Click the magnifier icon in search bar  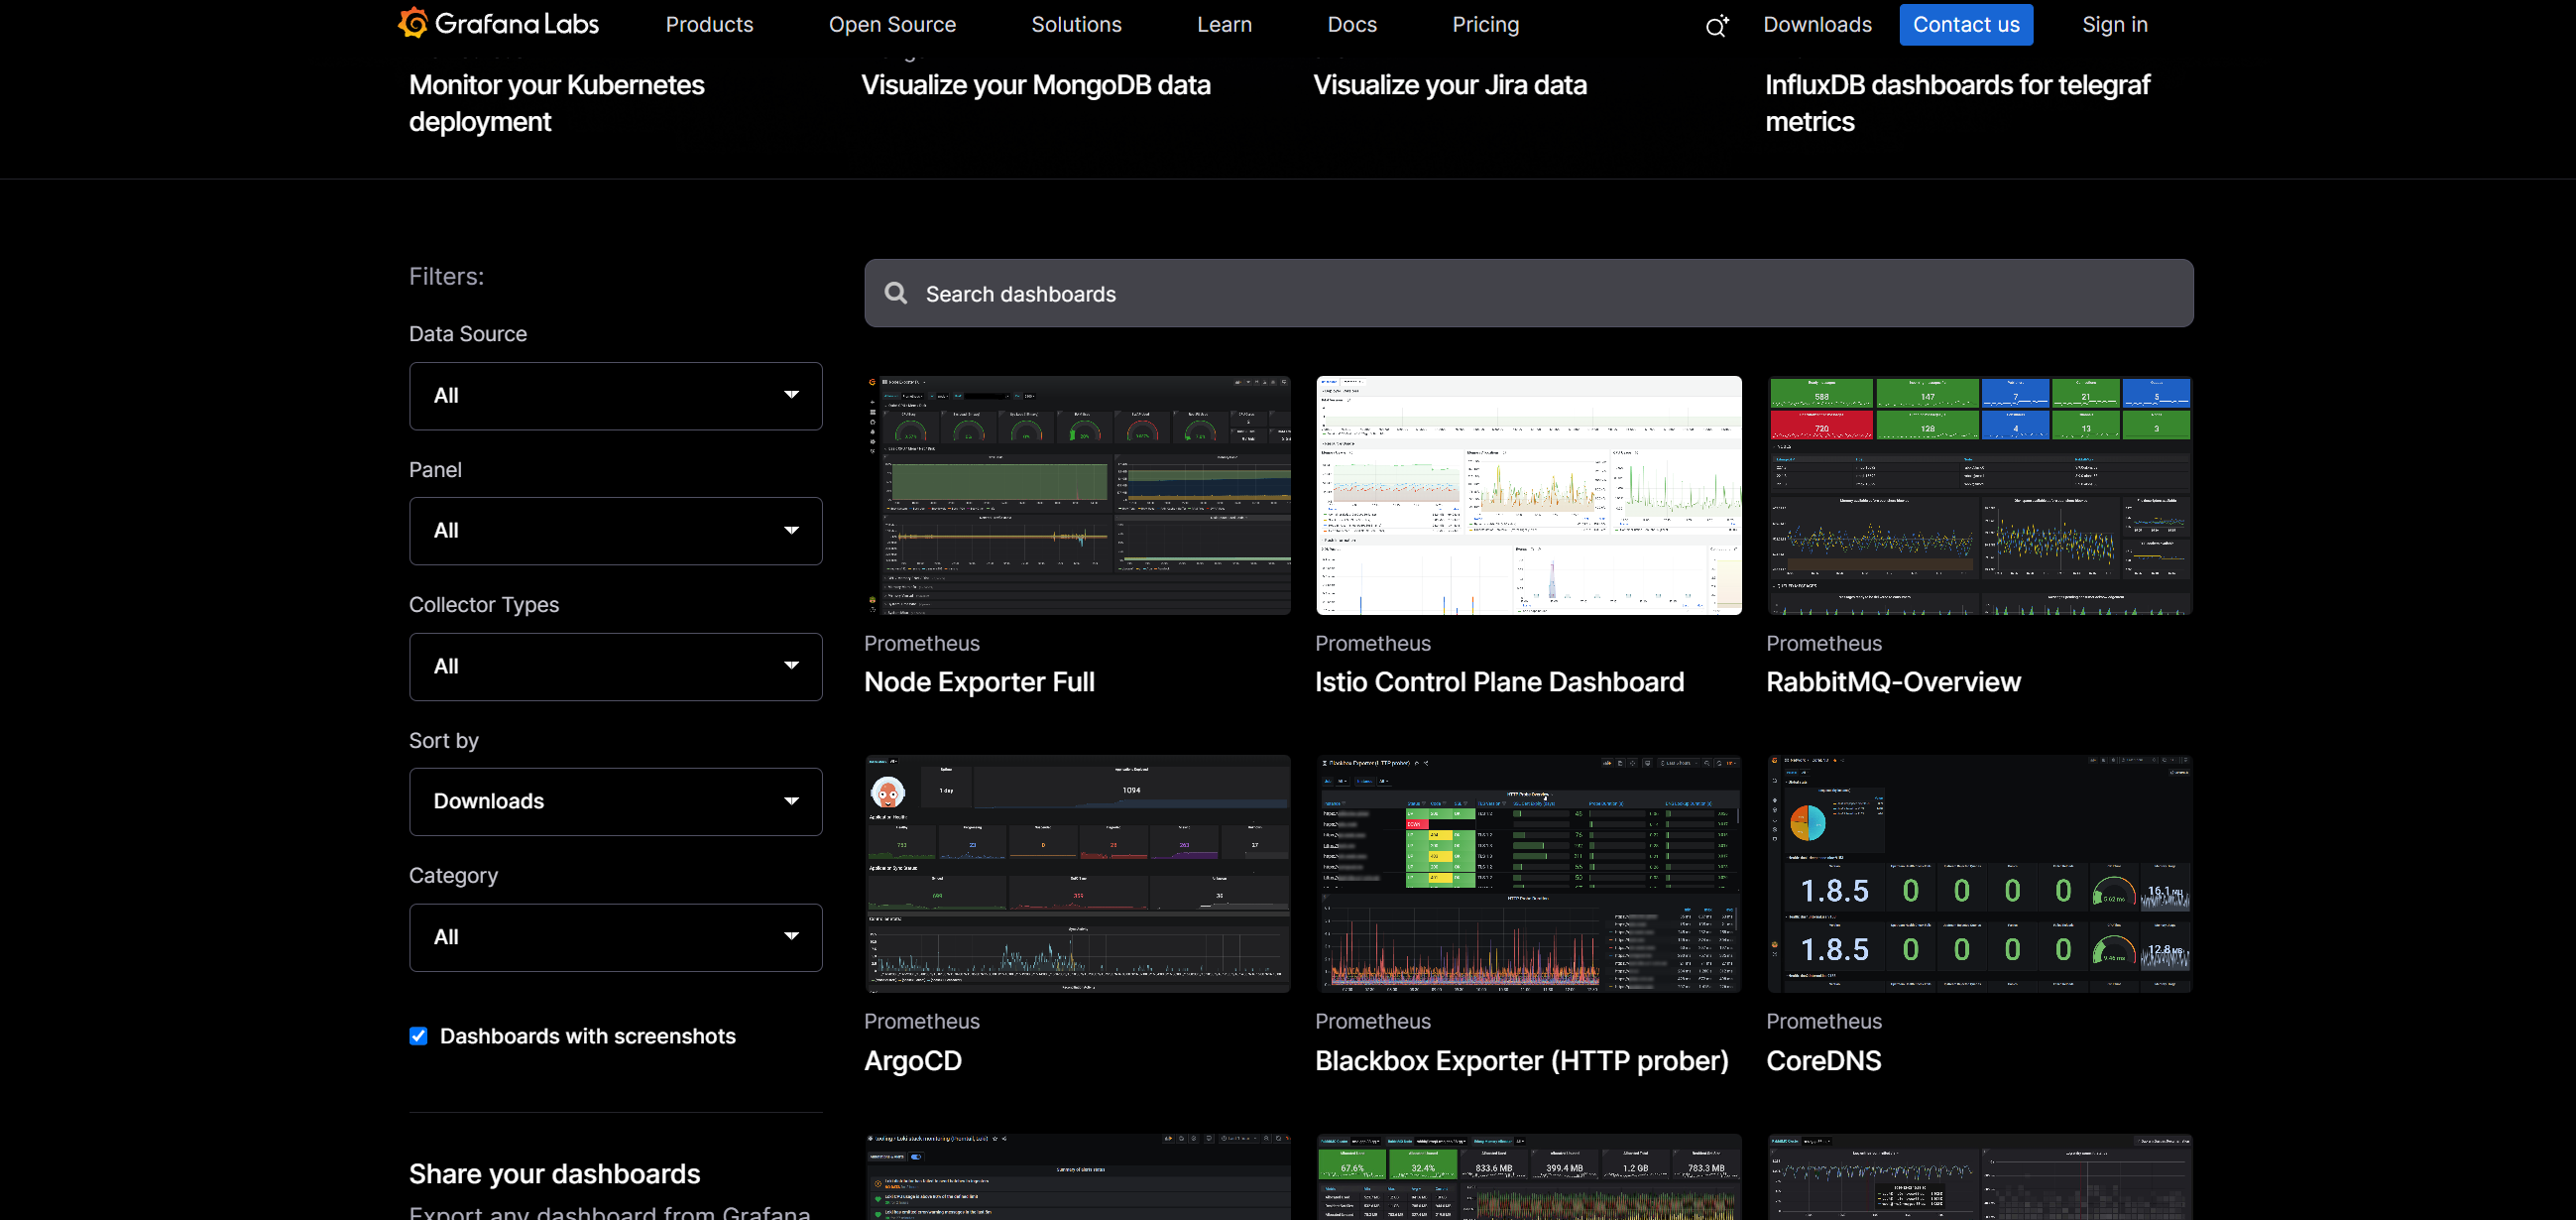point(896,293)
